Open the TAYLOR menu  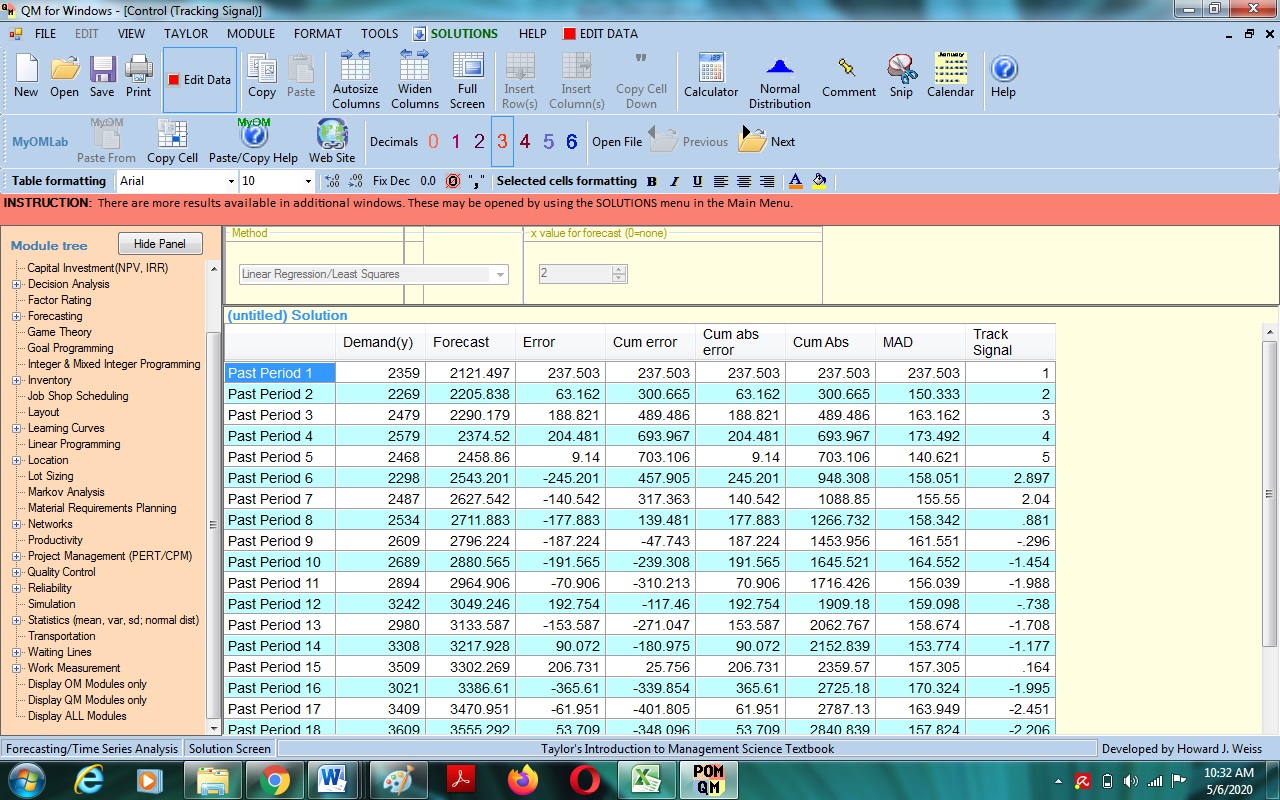186,33
